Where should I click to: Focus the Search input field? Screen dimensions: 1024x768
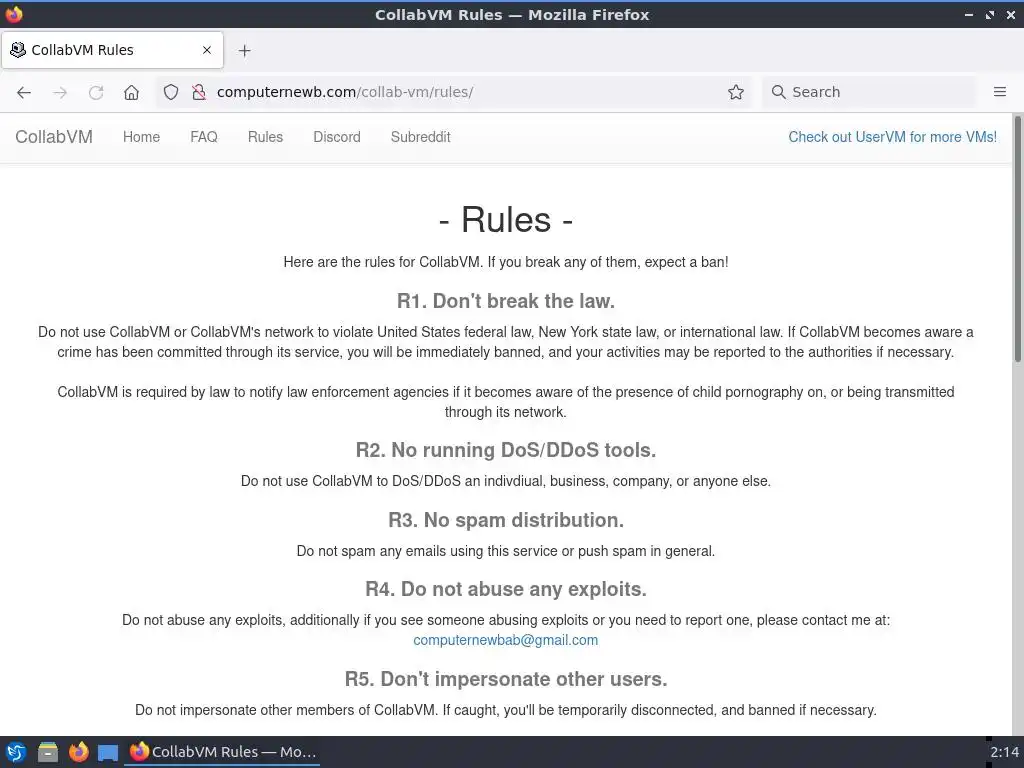click(869, 92)
